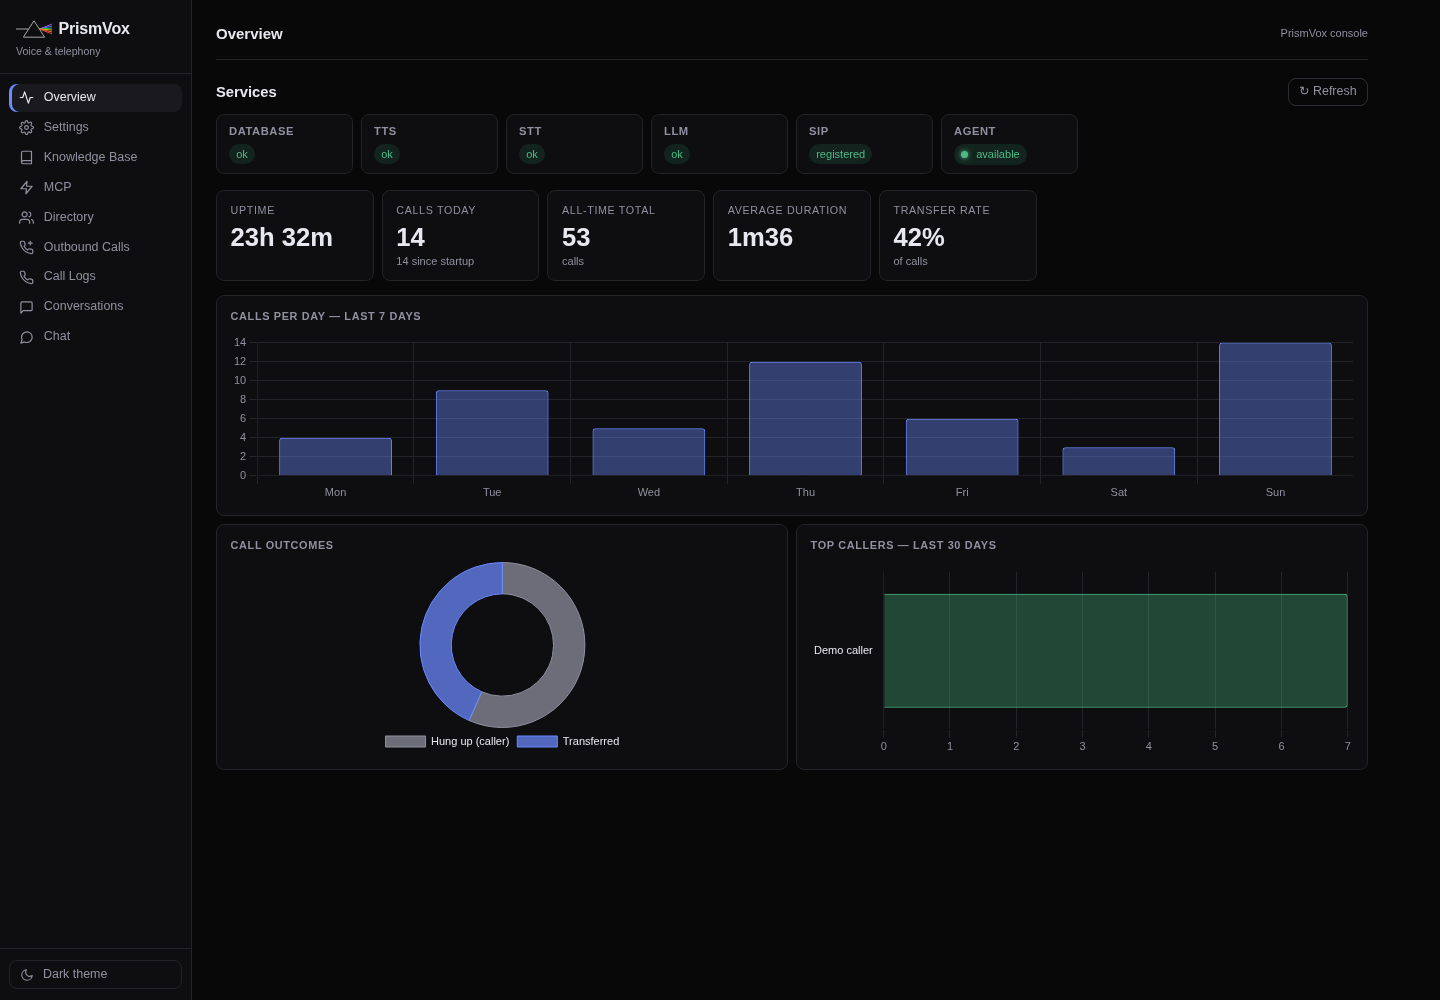This screenshot has width=1440, height=1000.
Task: Click the 1m36 average duration value
Action: (760, 237)
